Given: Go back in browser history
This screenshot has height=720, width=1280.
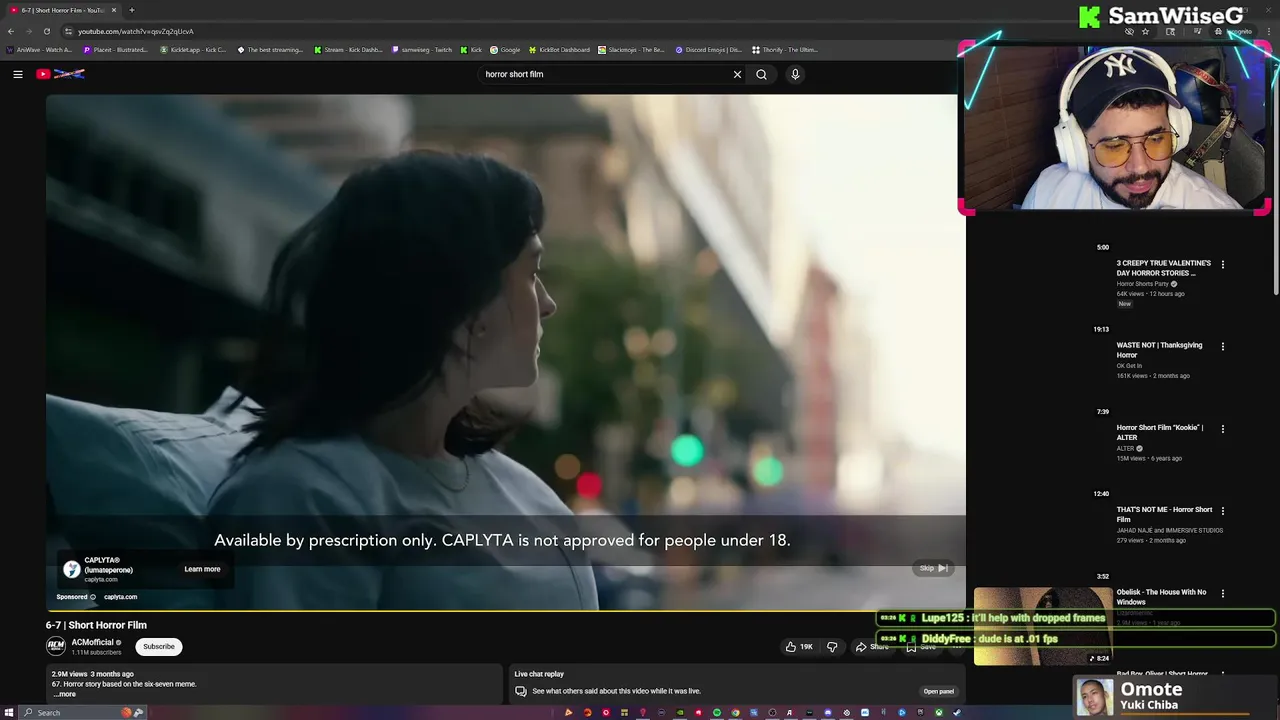Looking at the screenshot, I should pyautogui.click(x=10, y=31).
